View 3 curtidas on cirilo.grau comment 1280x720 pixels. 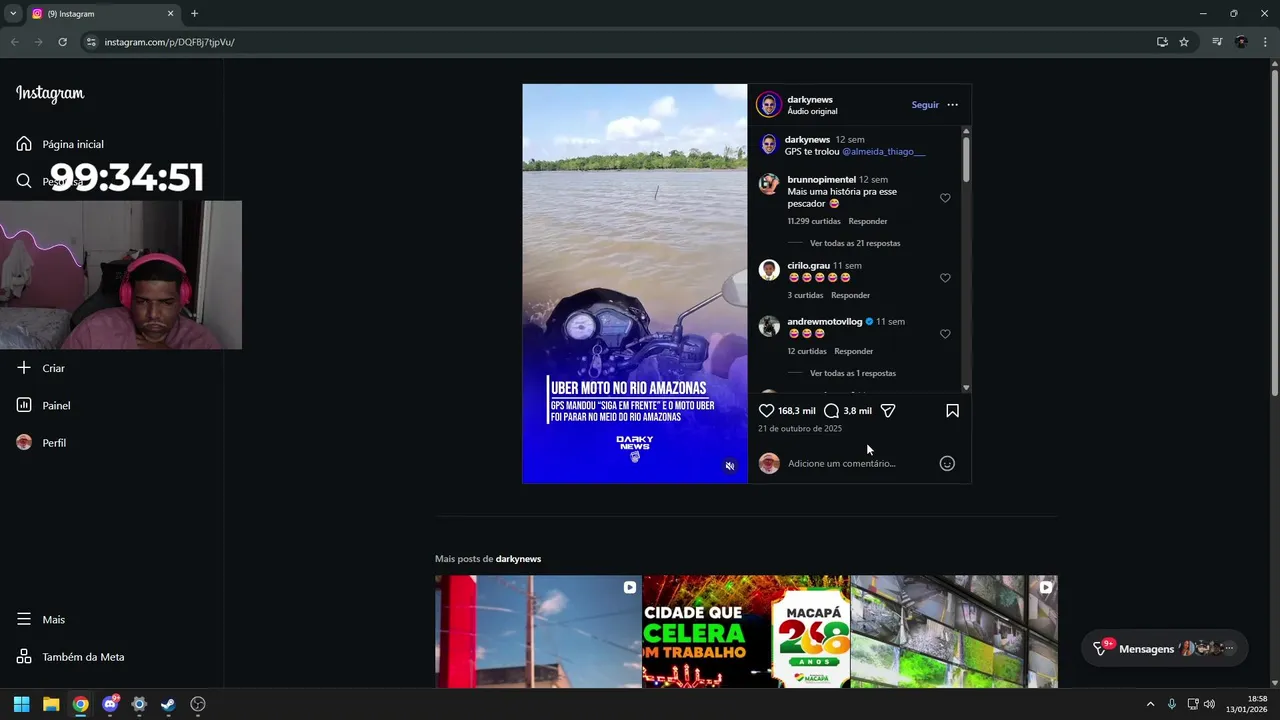[x=805, y=295]
